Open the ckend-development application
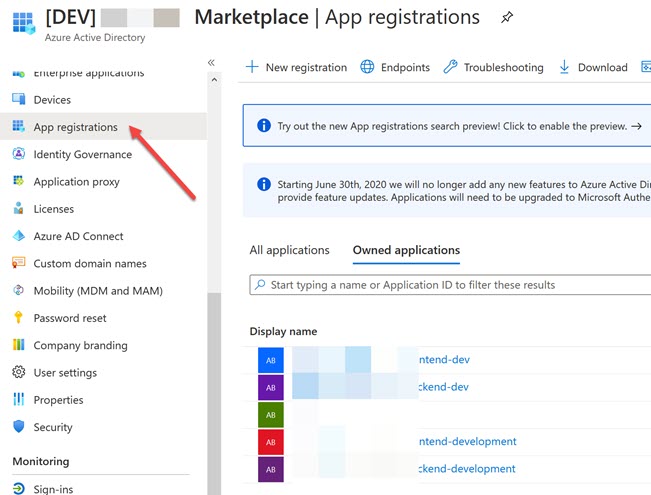This screenshot has width=651, height=495. tap(467, 468)
